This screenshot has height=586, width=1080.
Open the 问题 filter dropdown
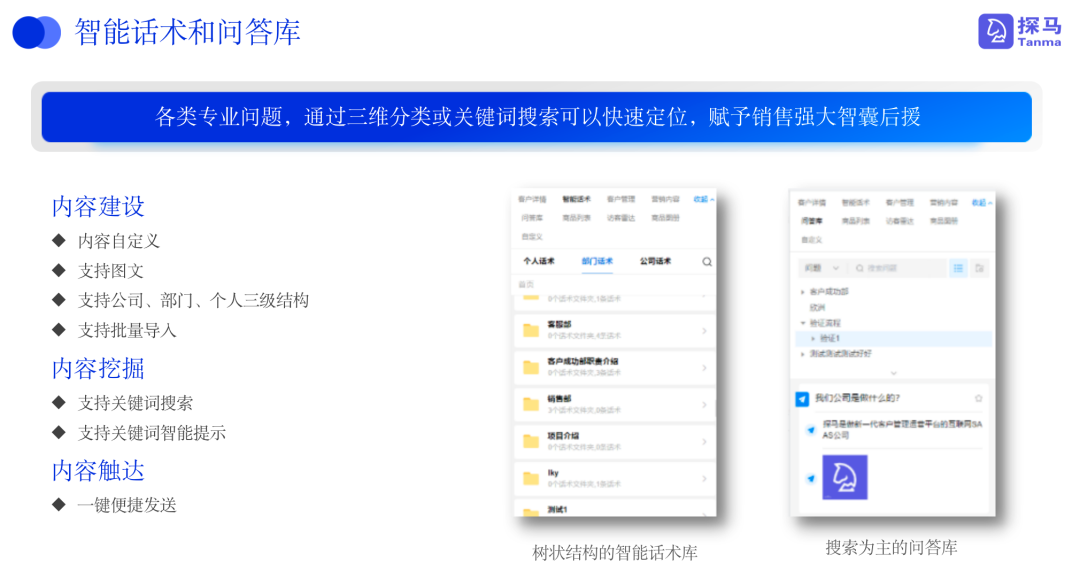822,268
